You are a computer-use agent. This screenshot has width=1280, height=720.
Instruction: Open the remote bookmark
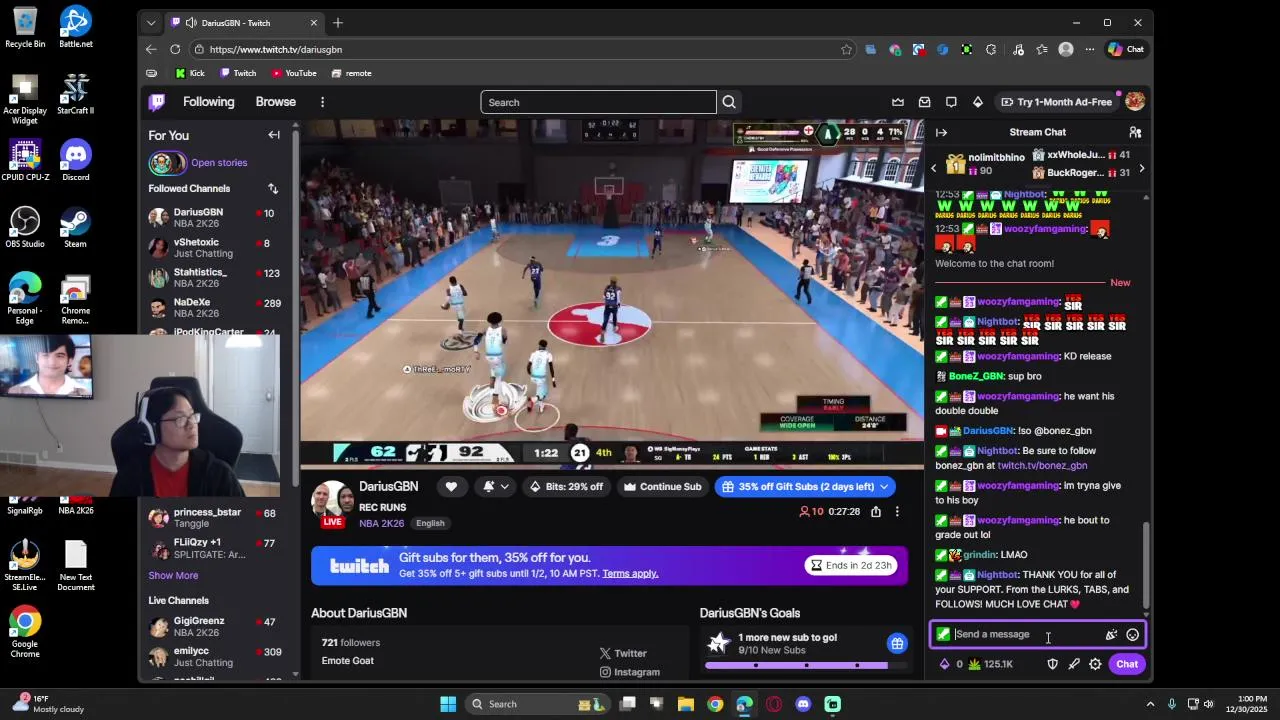(352, 73)
